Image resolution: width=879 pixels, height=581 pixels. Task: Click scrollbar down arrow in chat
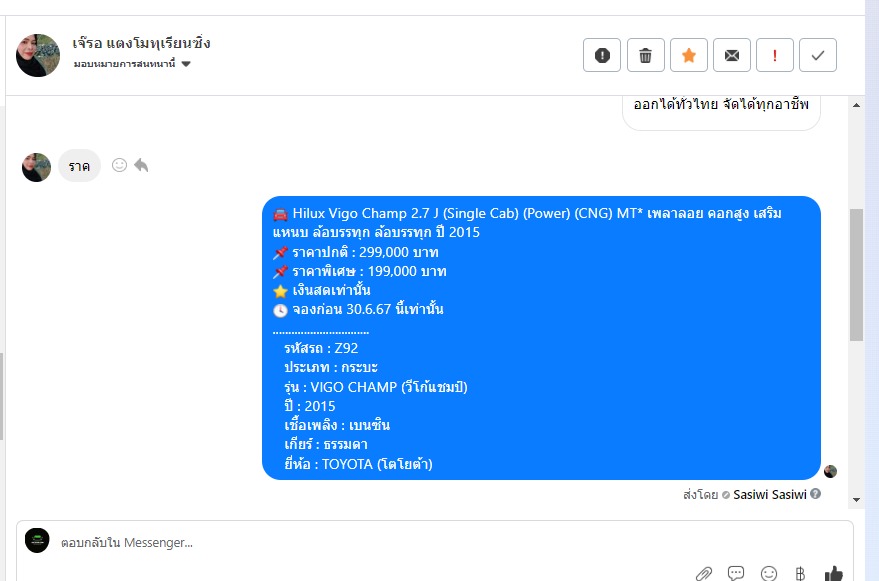tap(856, 500)
